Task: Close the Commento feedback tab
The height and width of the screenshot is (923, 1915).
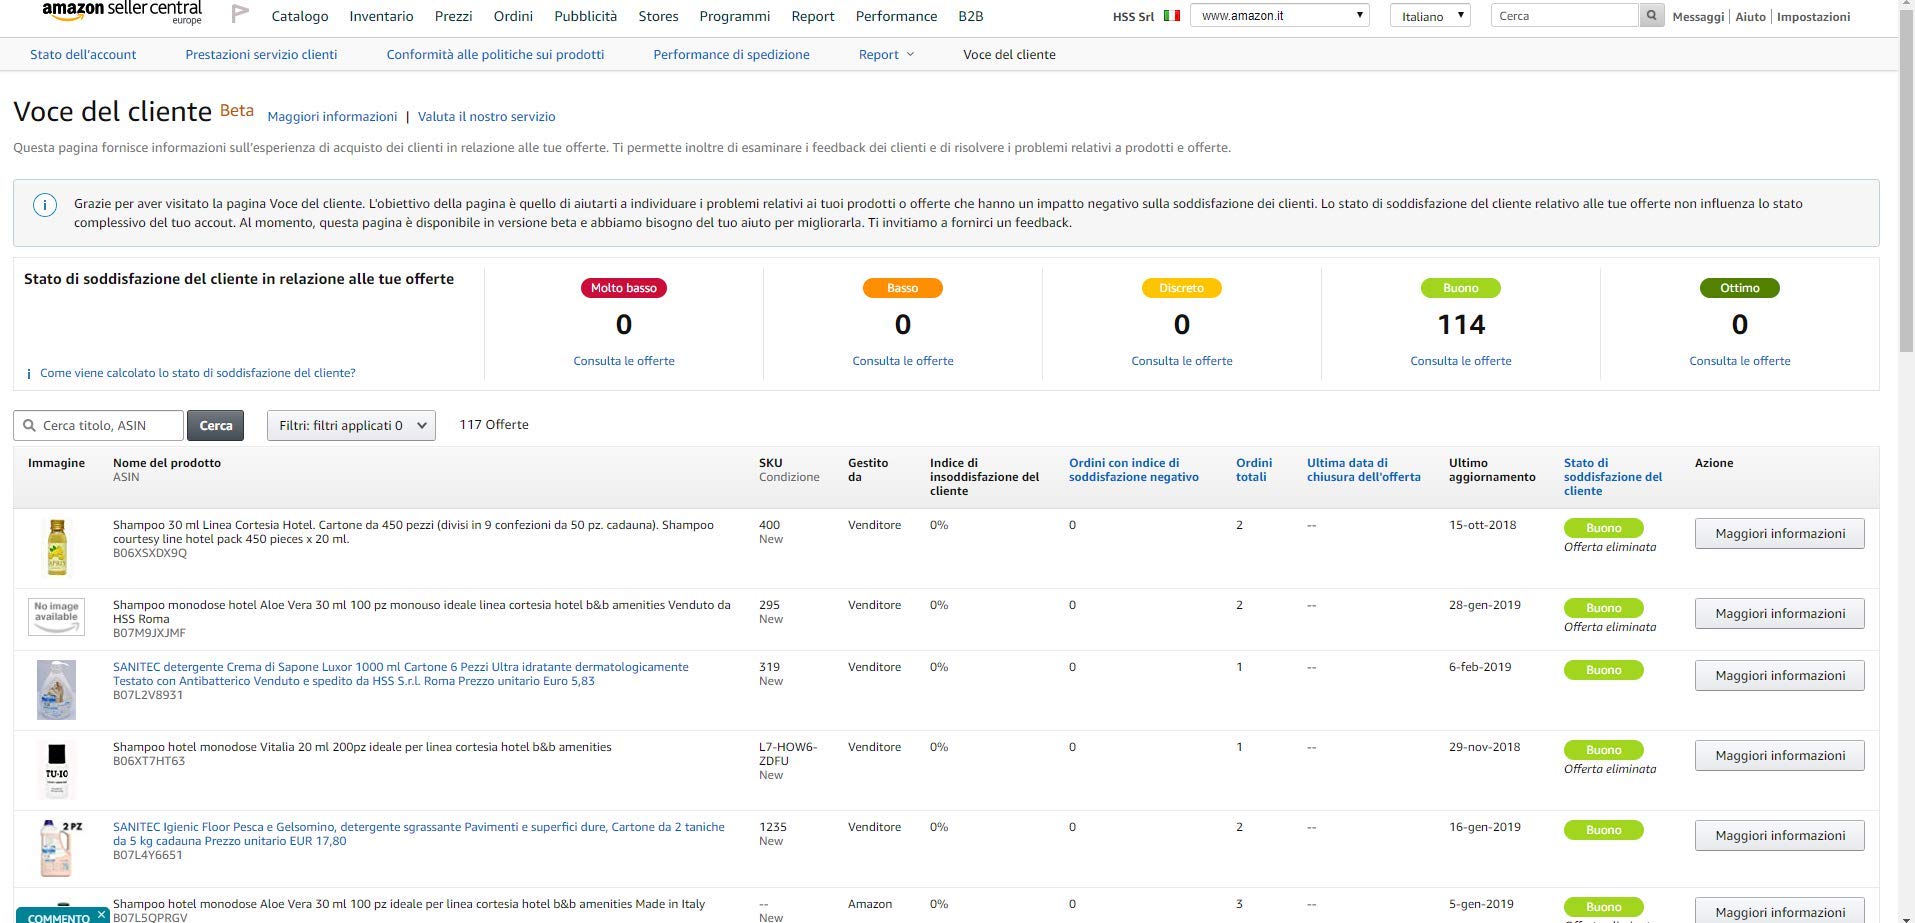Action: [101, 914]
